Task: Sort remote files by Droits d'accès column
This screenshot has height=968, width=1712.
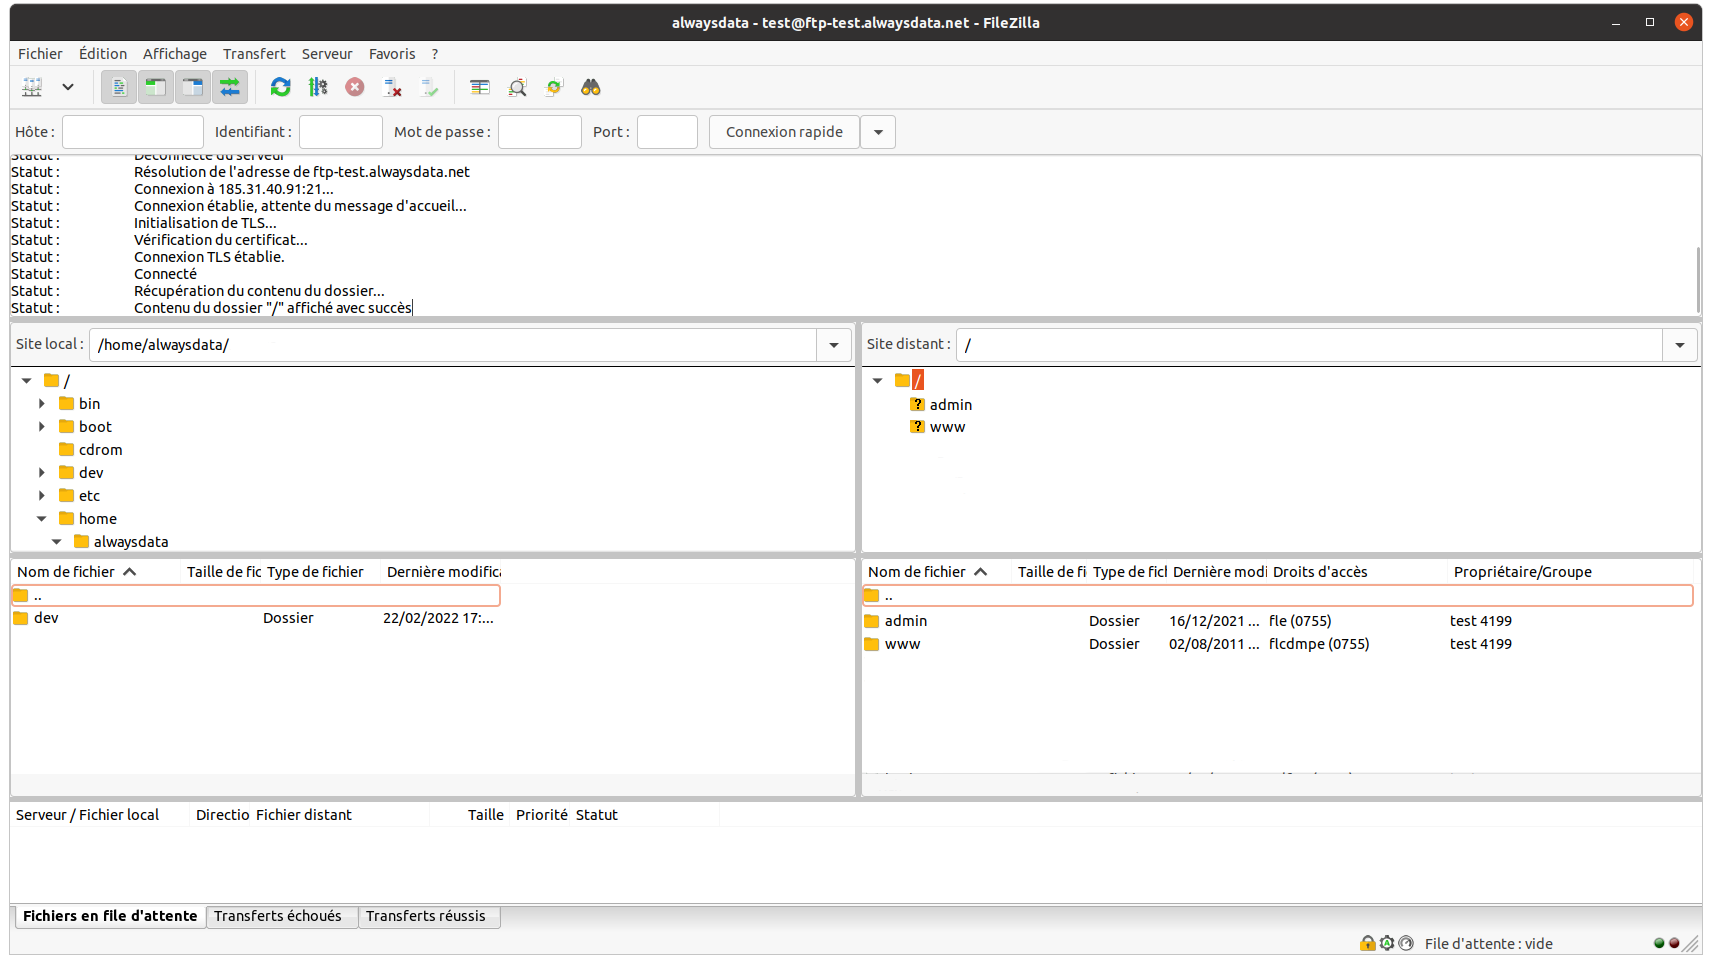Action: (1320, 572)
